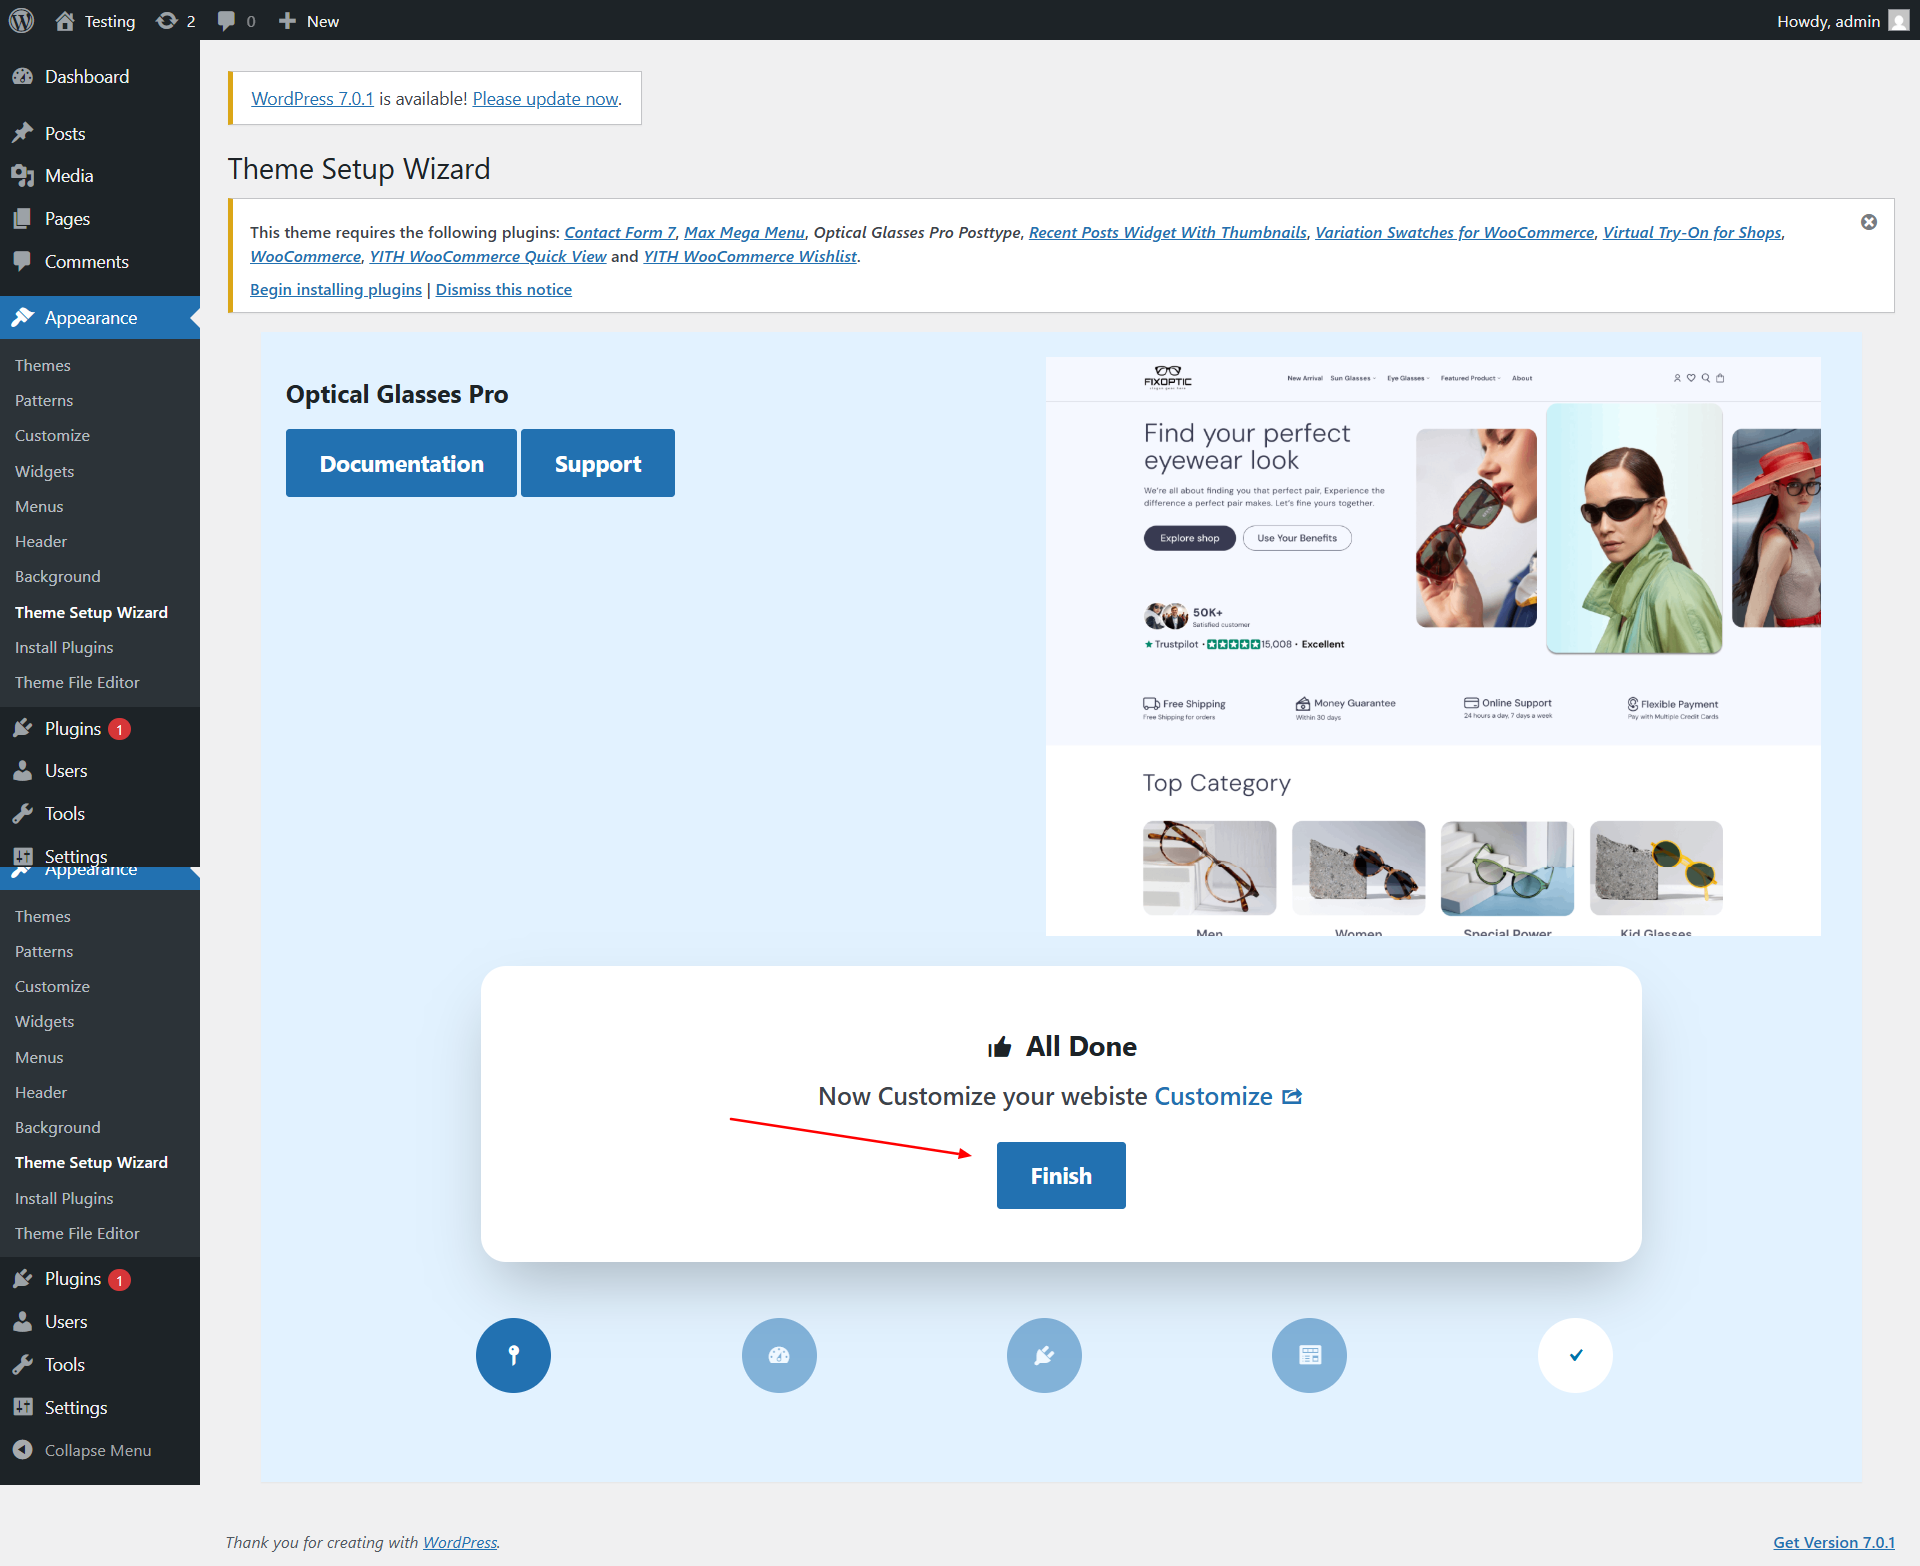
Task: Select the checkmark final wizard step
Action: [1575, 1355]
